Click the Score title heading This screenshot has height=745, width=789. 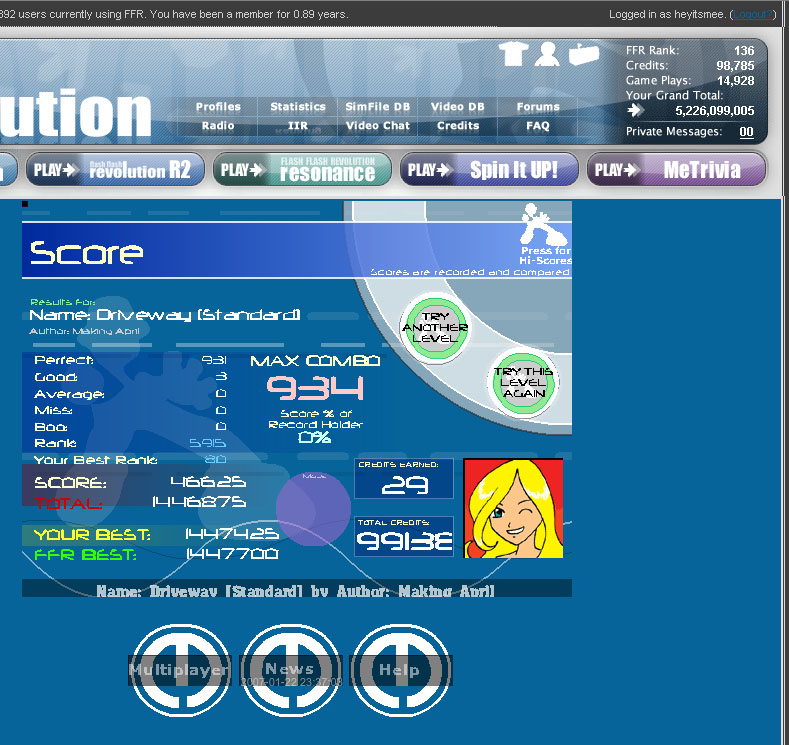click(87, 252)
